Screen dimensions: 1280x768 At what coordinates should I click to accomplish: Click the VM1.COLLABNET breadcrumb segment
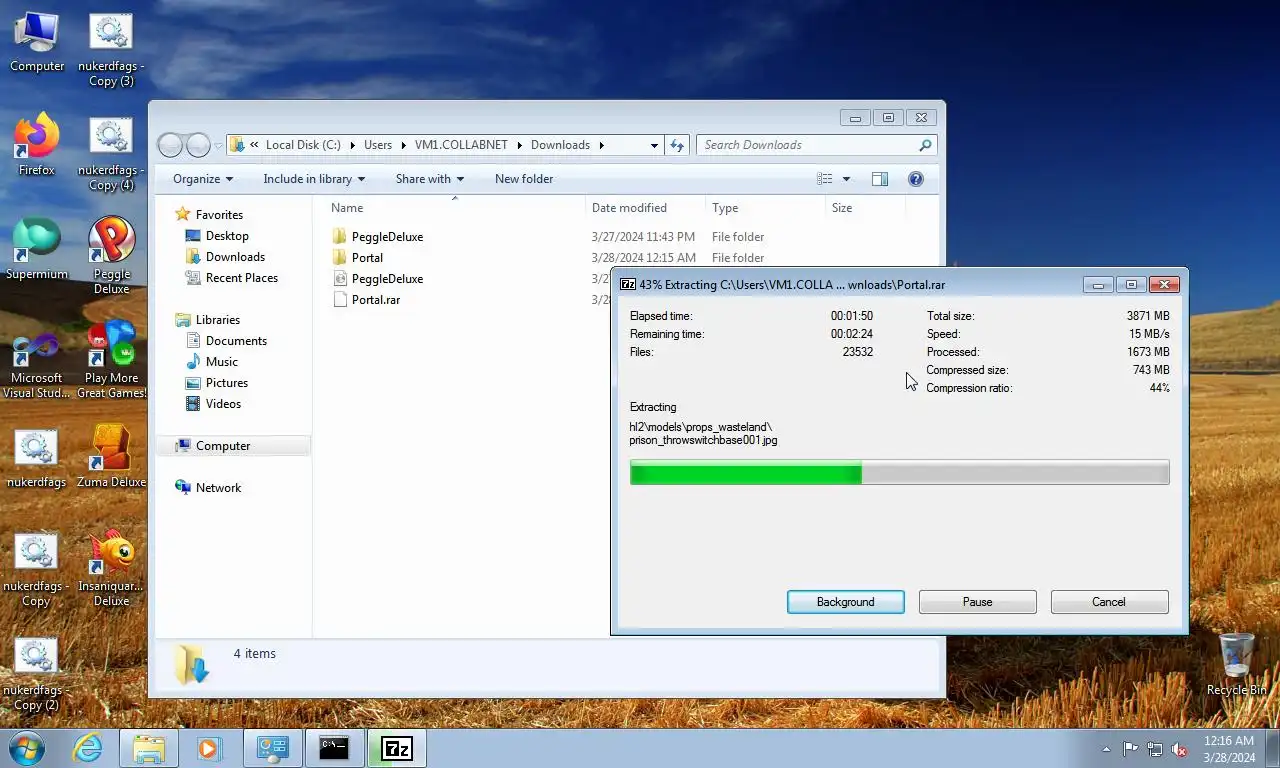[x=461, y=145]
